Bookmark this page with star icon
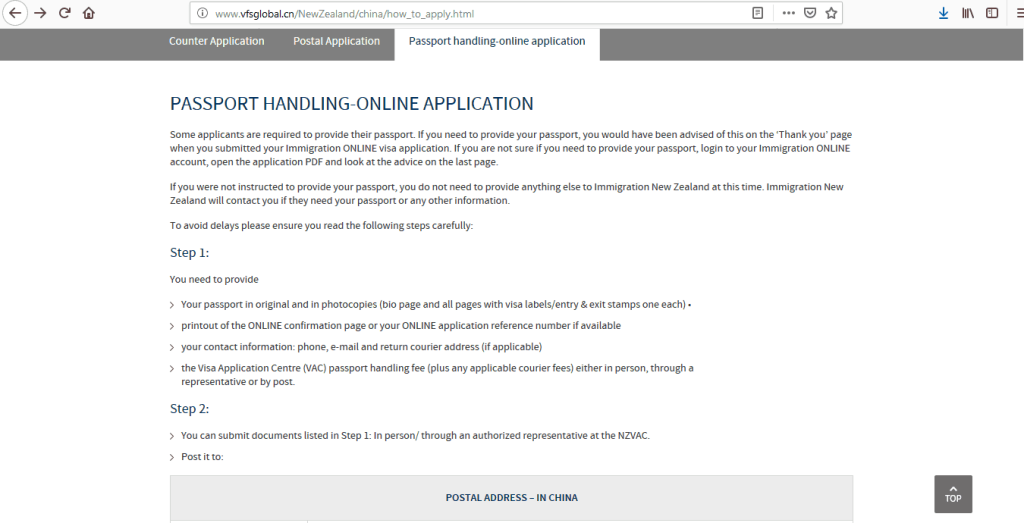1024x523 pixels. pyautogui.click(x=831, y=13)
